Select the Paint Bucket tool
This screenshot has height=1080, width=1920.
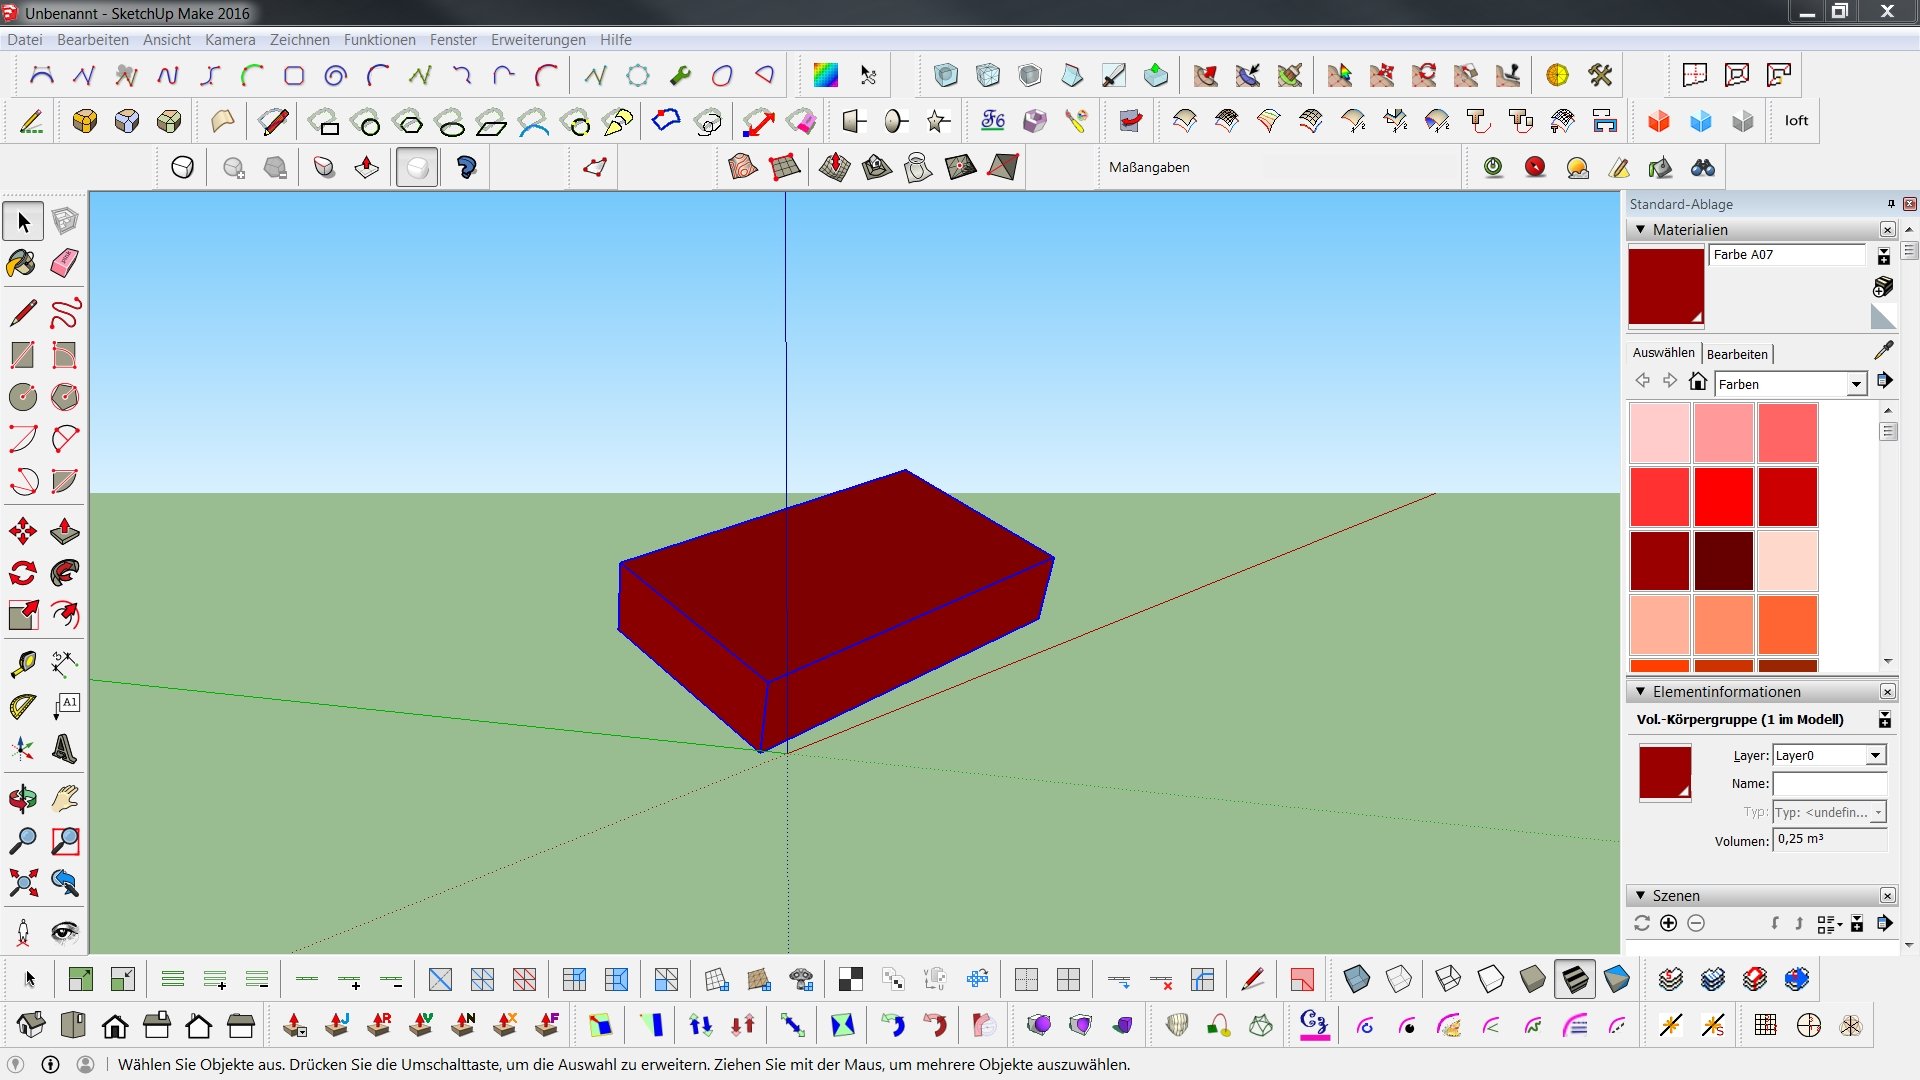point(22,263)
